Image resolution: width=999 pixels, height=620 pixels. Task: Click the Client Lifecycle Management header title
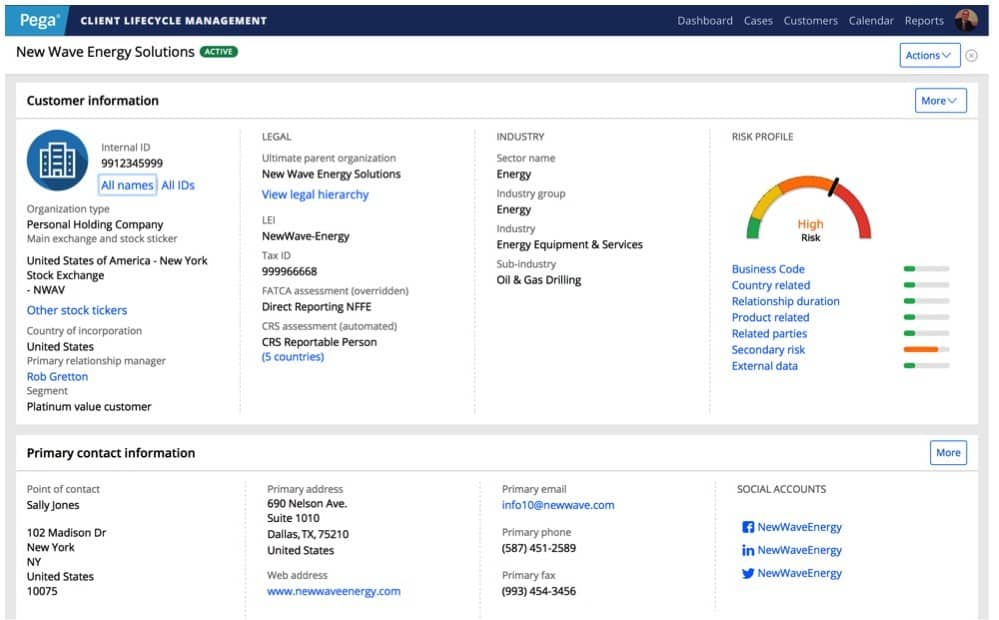pos(173,20)
